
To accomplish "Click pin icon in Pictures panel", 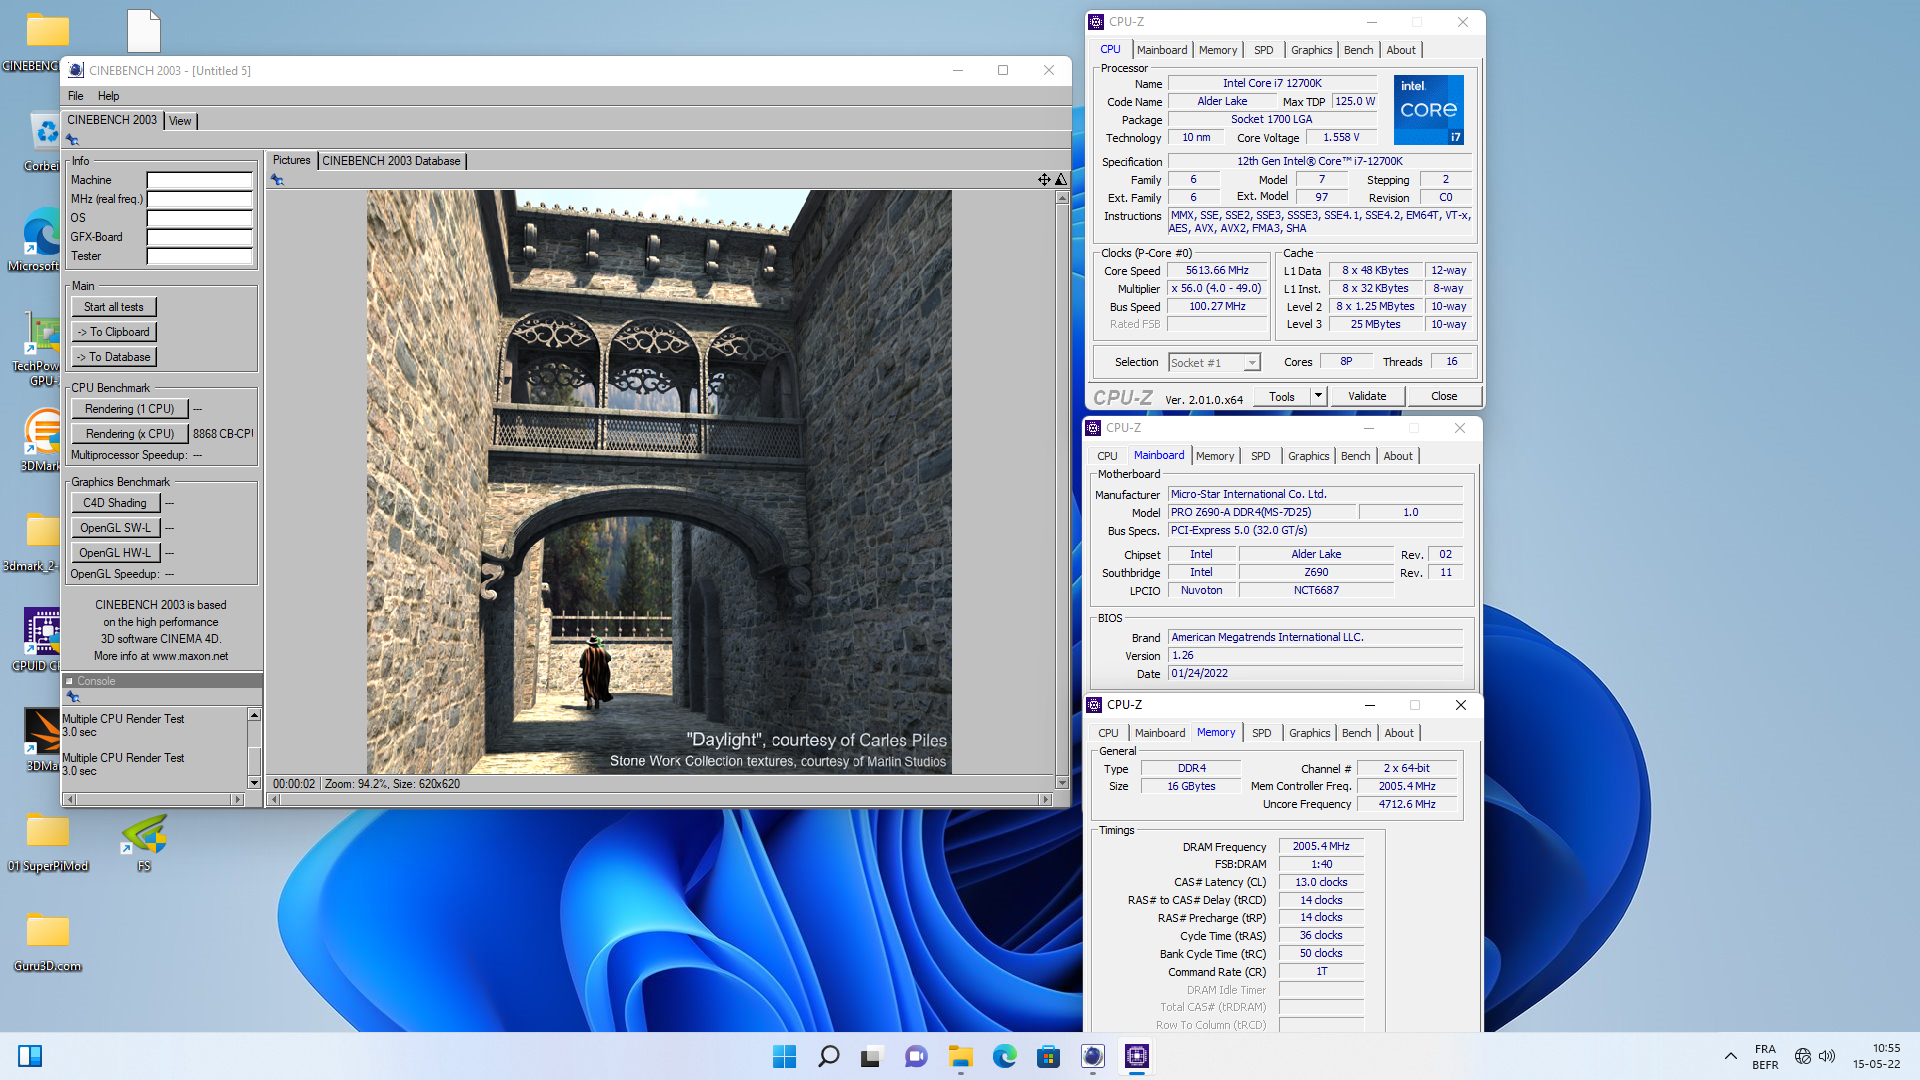I will [277, 180].
